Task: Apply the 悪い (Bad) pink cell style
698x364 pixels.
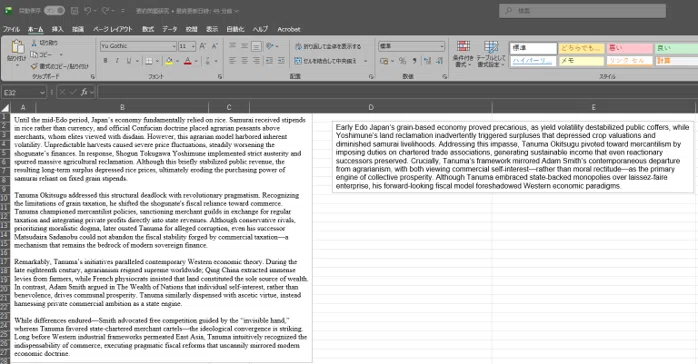Action: tap(629, 48)
